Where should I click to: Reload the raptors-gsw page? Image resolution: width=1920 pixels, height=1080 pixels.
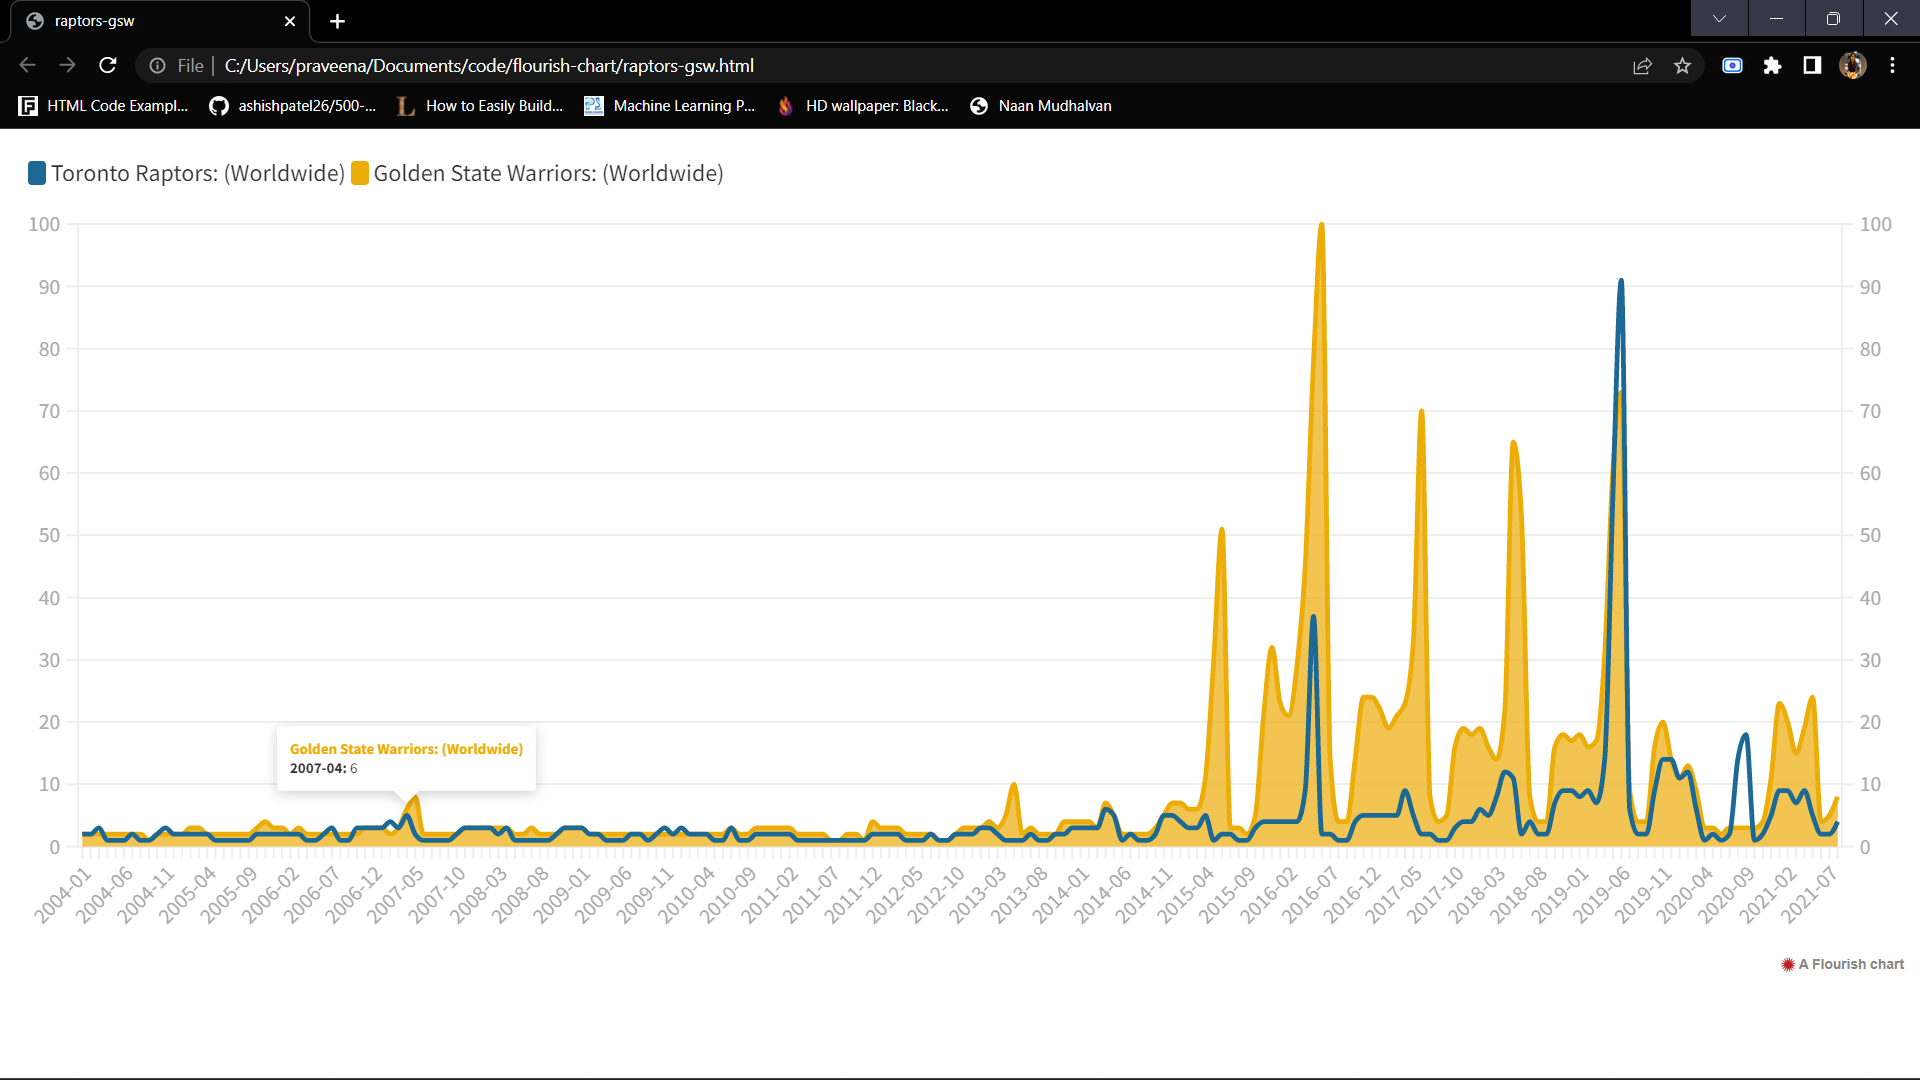click(107, 65)
